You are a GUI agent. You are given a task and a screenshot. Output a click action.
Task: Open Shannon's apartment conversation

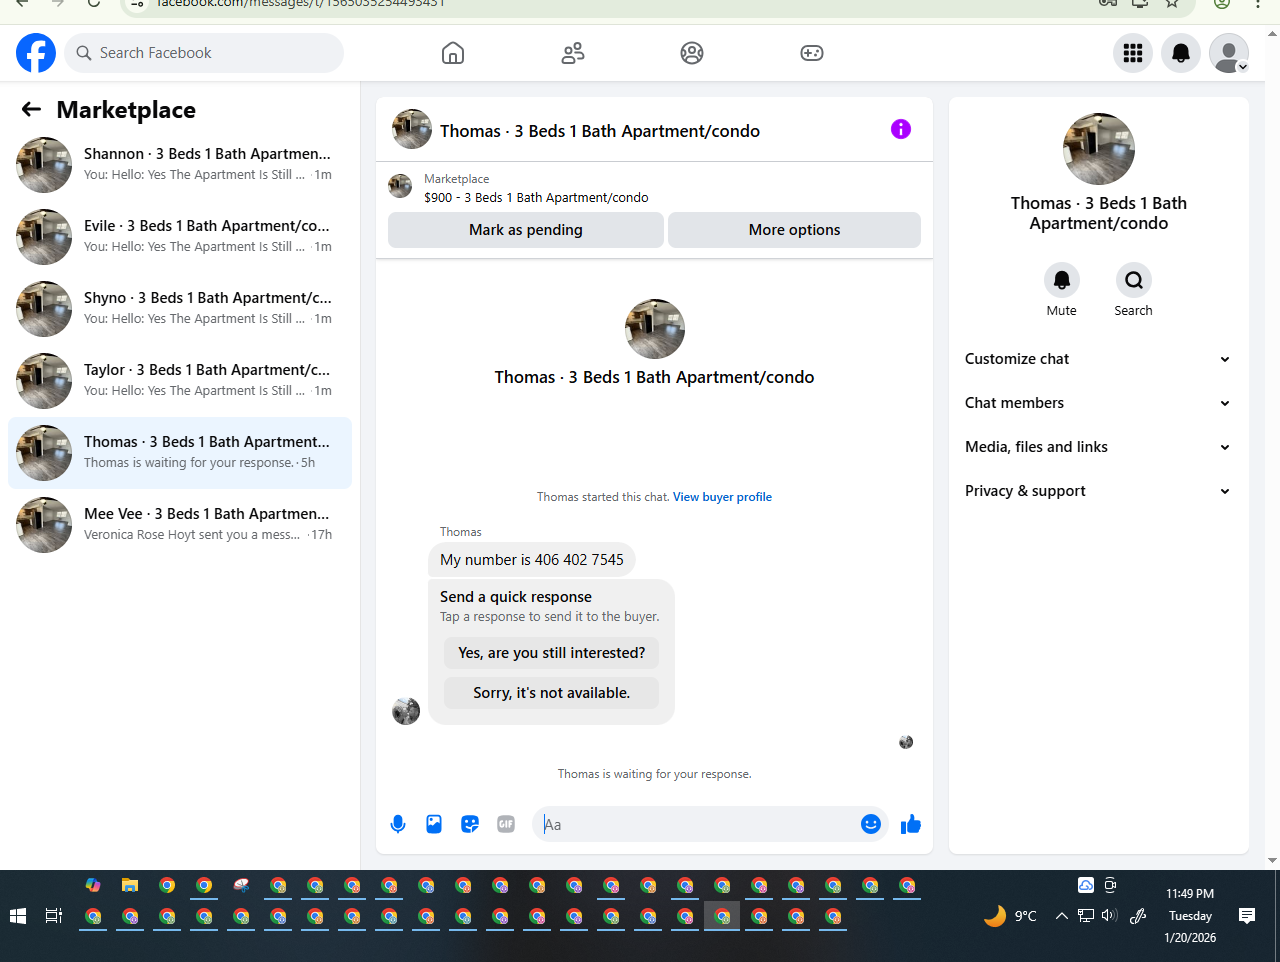pyautogui.click(x=180, y=165)
